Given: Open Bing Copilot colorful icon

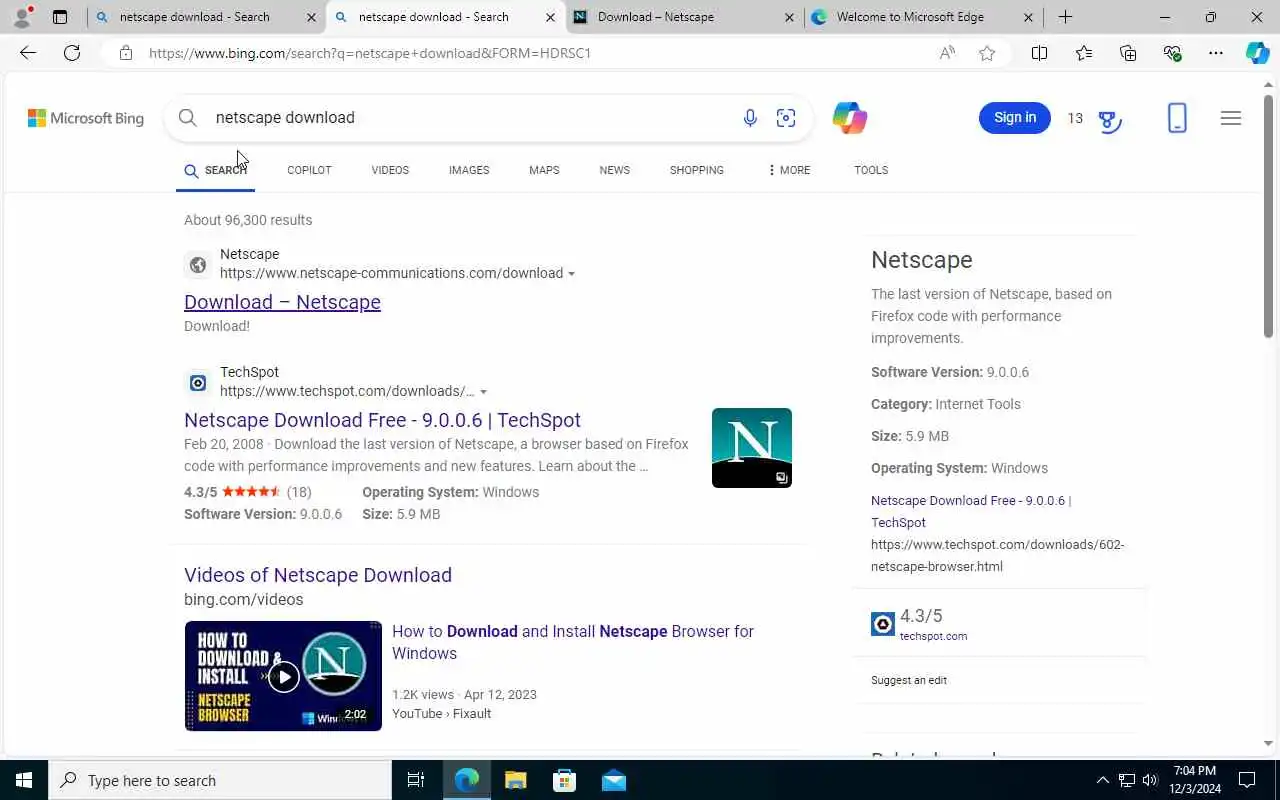Looking at the screenshot, I should click(x=849, y=118).
